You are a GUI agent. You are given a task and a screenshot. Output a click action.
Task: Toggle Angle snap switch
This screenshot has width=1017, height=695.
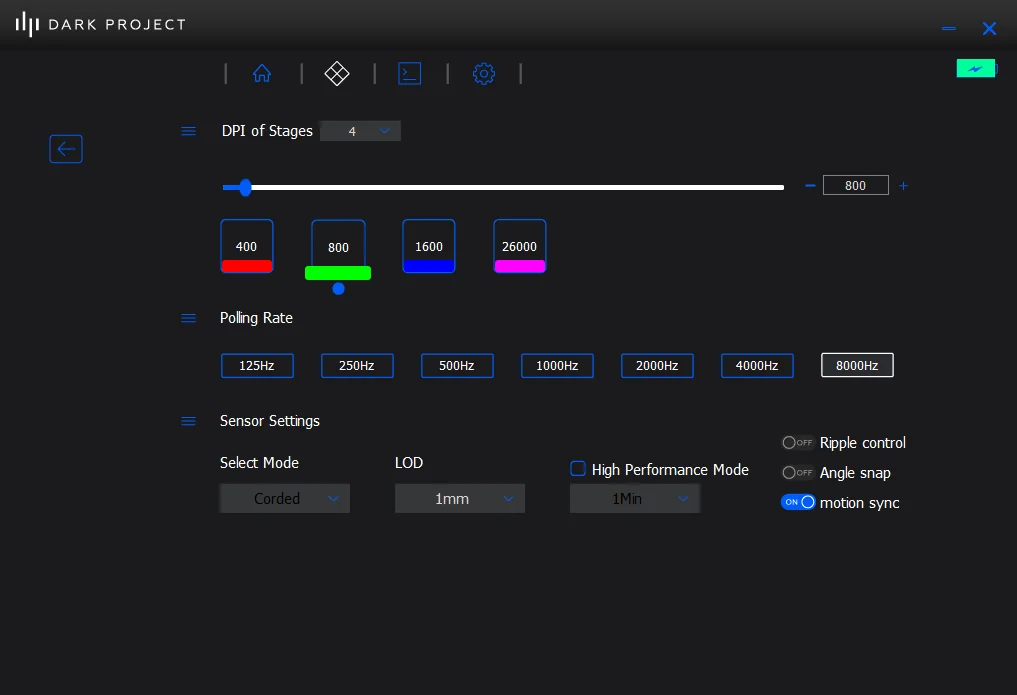click(798, 473)
